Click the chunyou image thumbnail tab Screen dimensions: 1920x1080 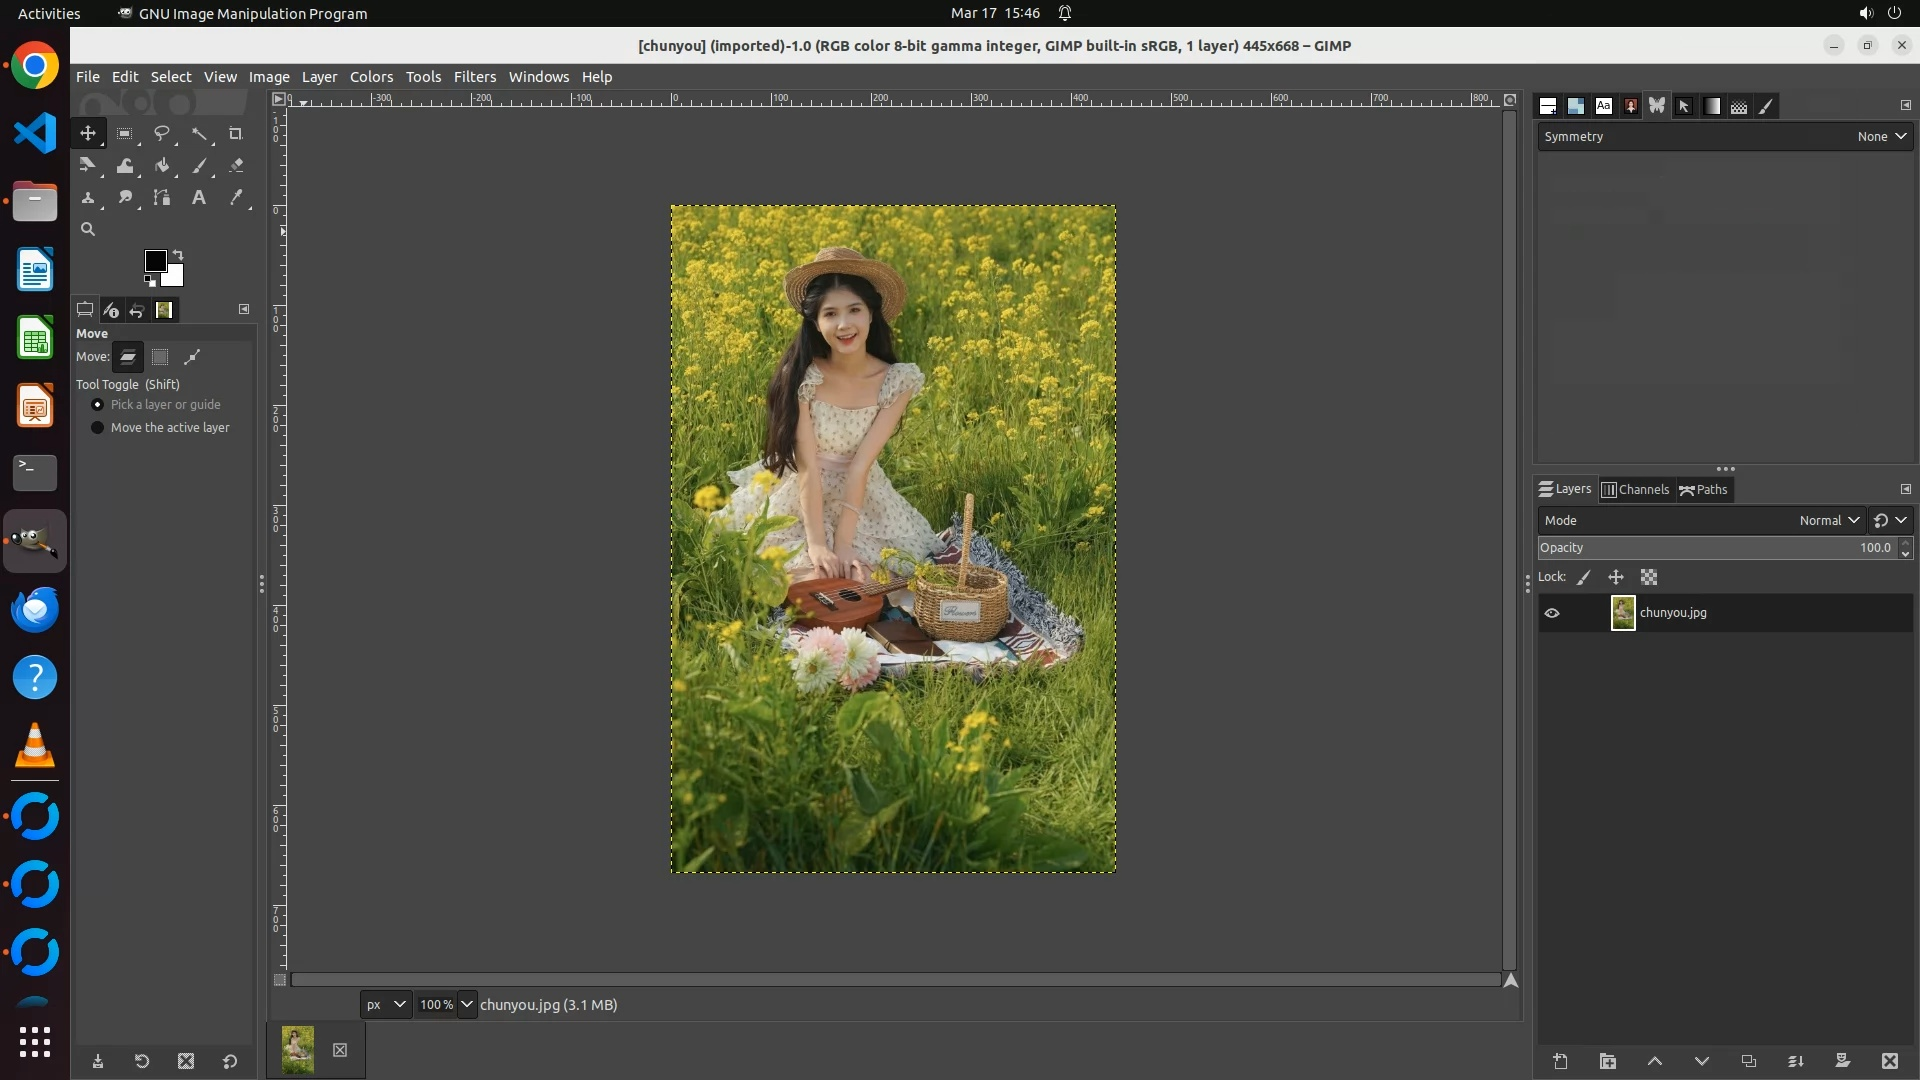coord(298,1049)
